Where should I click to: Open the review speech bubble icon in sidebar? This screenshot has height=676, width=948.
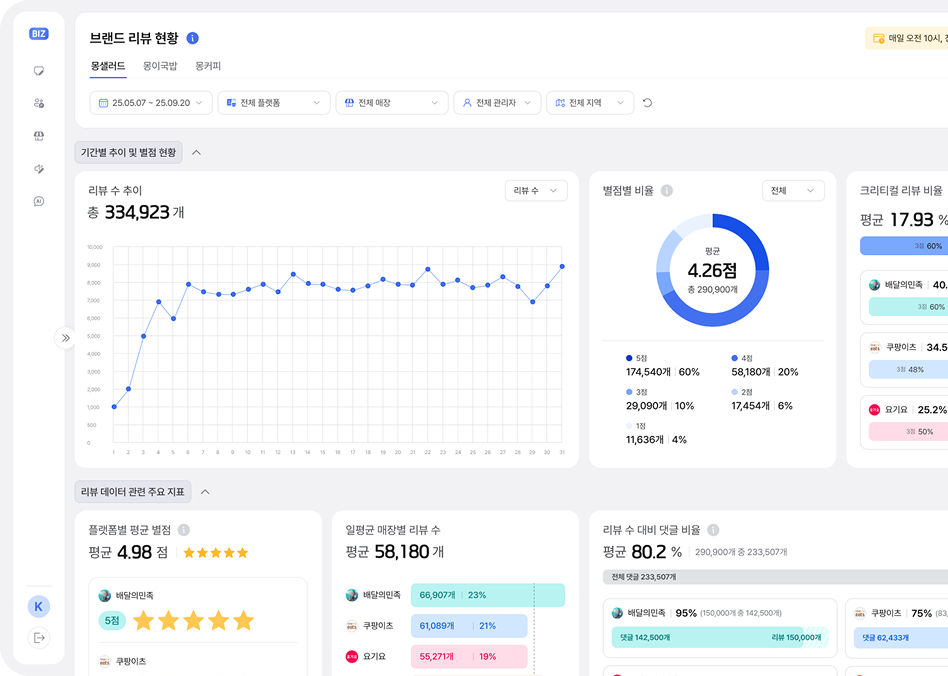coord(39,71)
